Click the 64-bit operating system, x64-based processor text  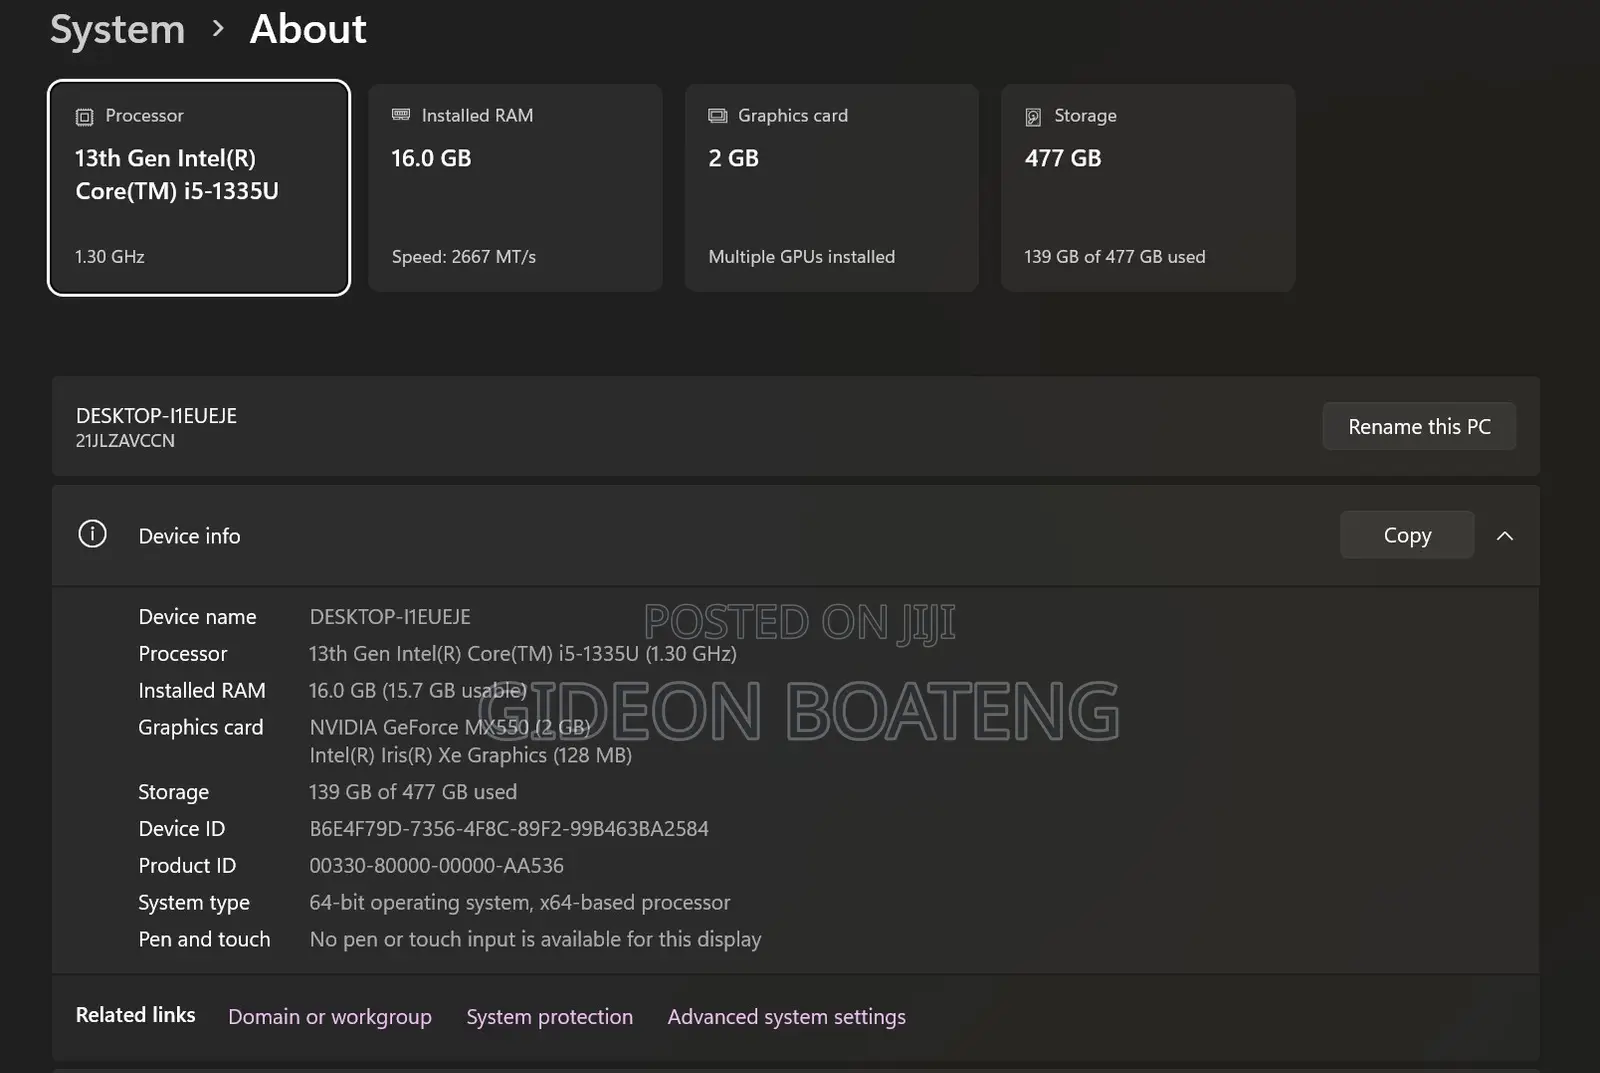520,903
